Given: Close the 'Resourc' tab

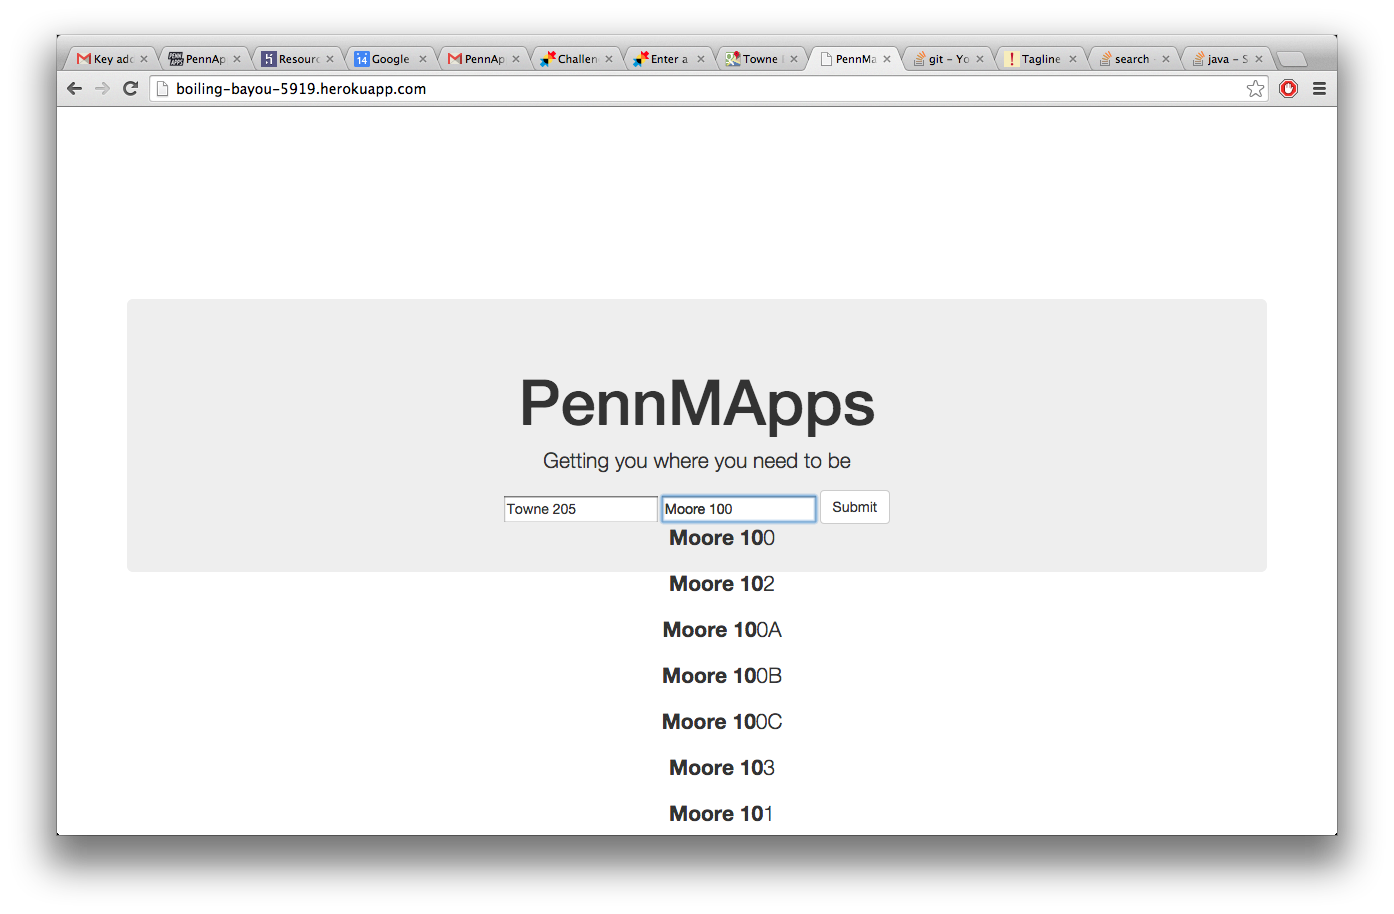Looking at the screenshot, I should click(x=330, y=59).
